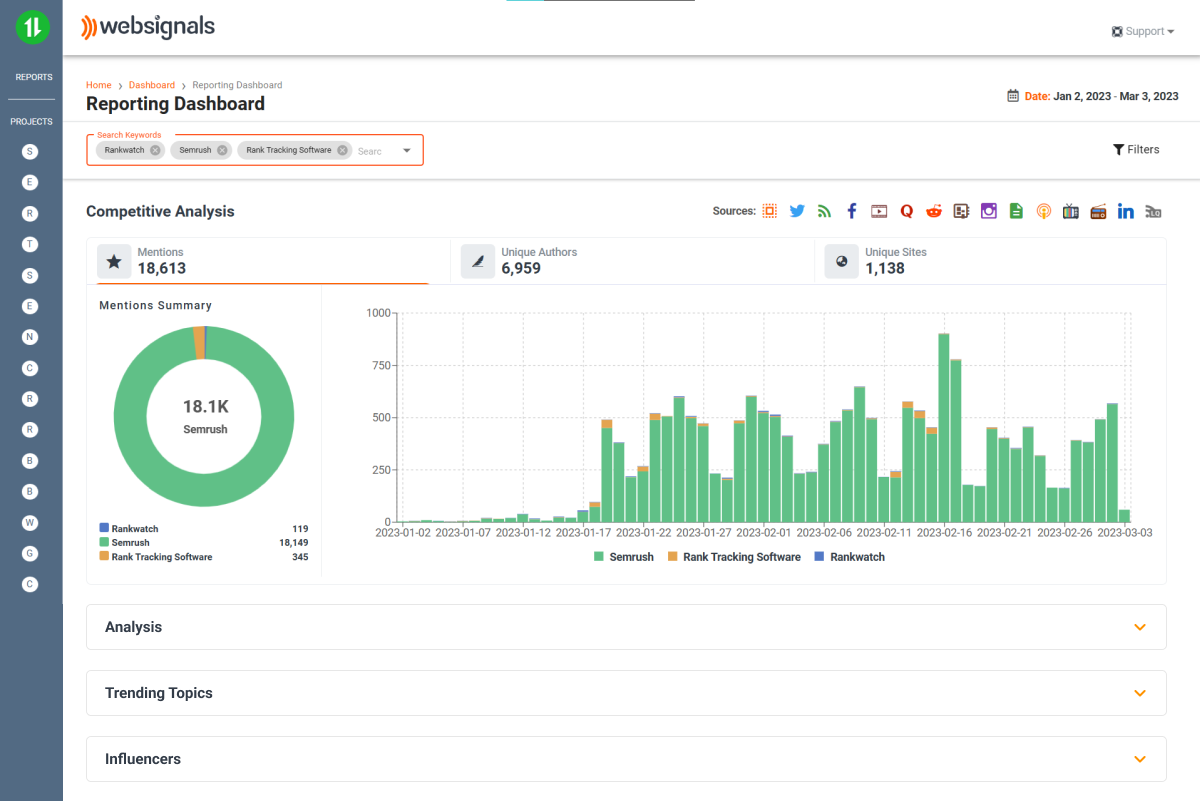Toggle the Twitter source icon
Viewport: 1200px width, 801px height.
(x=797, y=211)
